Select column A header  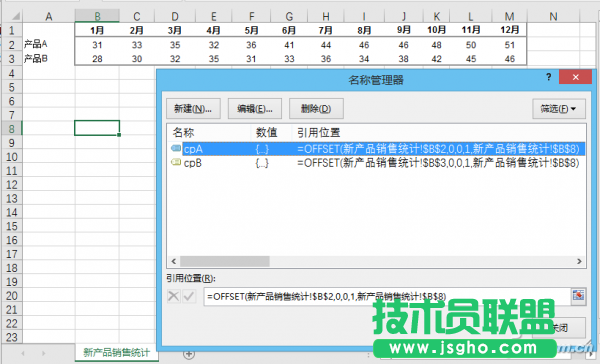49,16
